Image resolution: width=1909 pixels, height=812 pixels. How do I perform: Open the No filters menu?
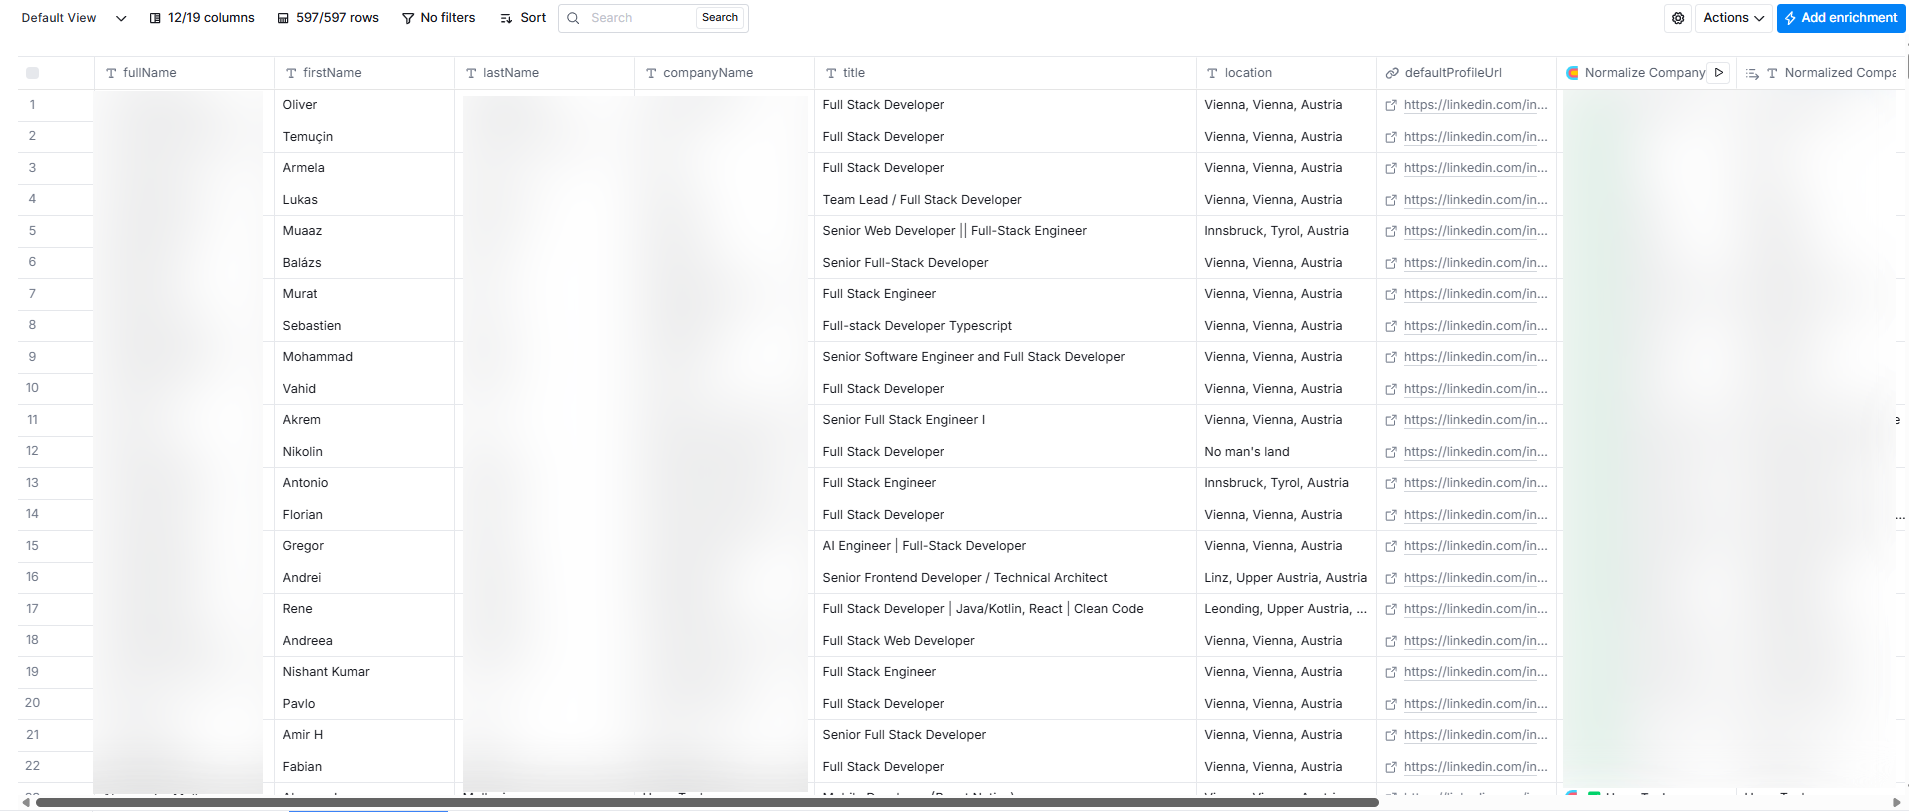tap(438, 18)
